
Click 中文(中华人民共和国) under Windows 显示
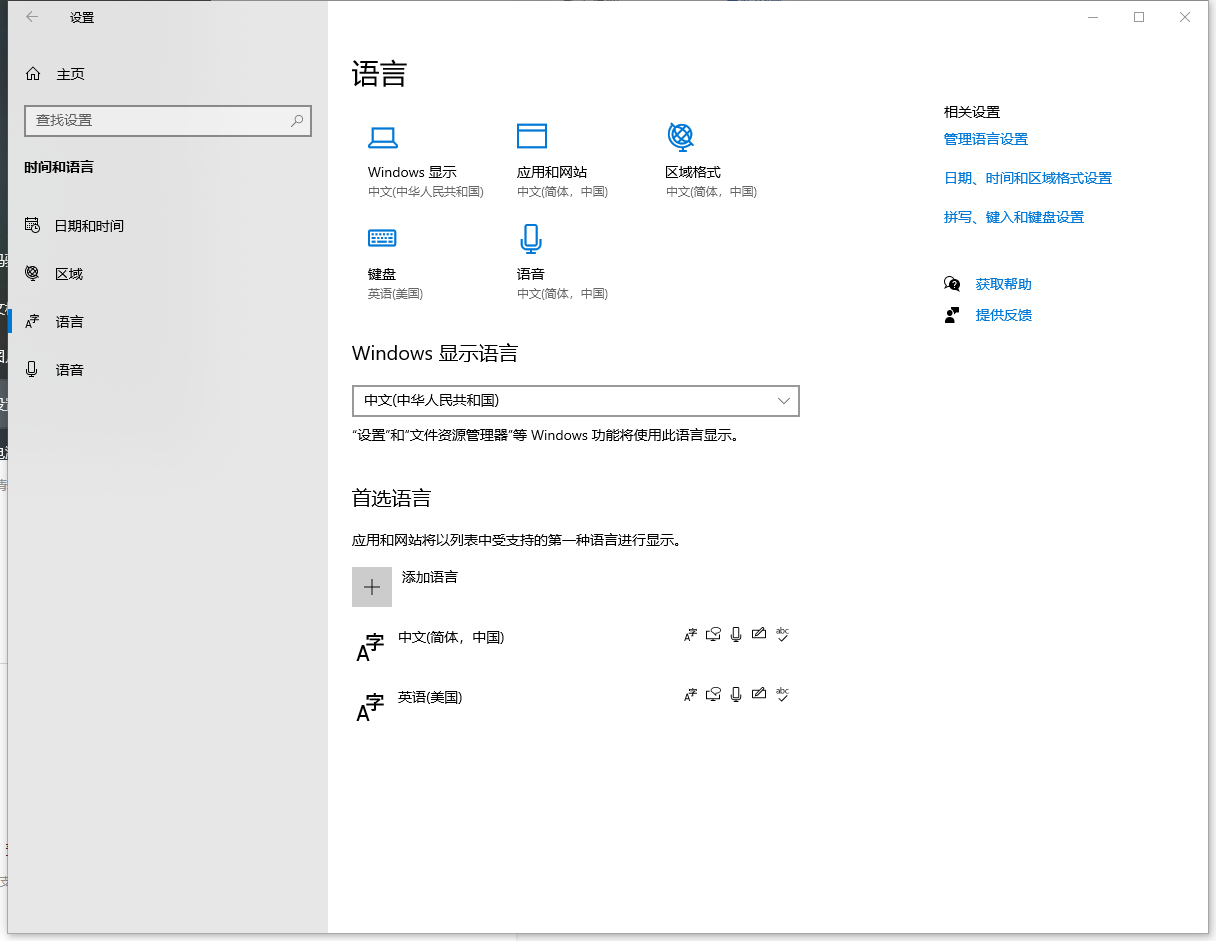tap(426, 192)
